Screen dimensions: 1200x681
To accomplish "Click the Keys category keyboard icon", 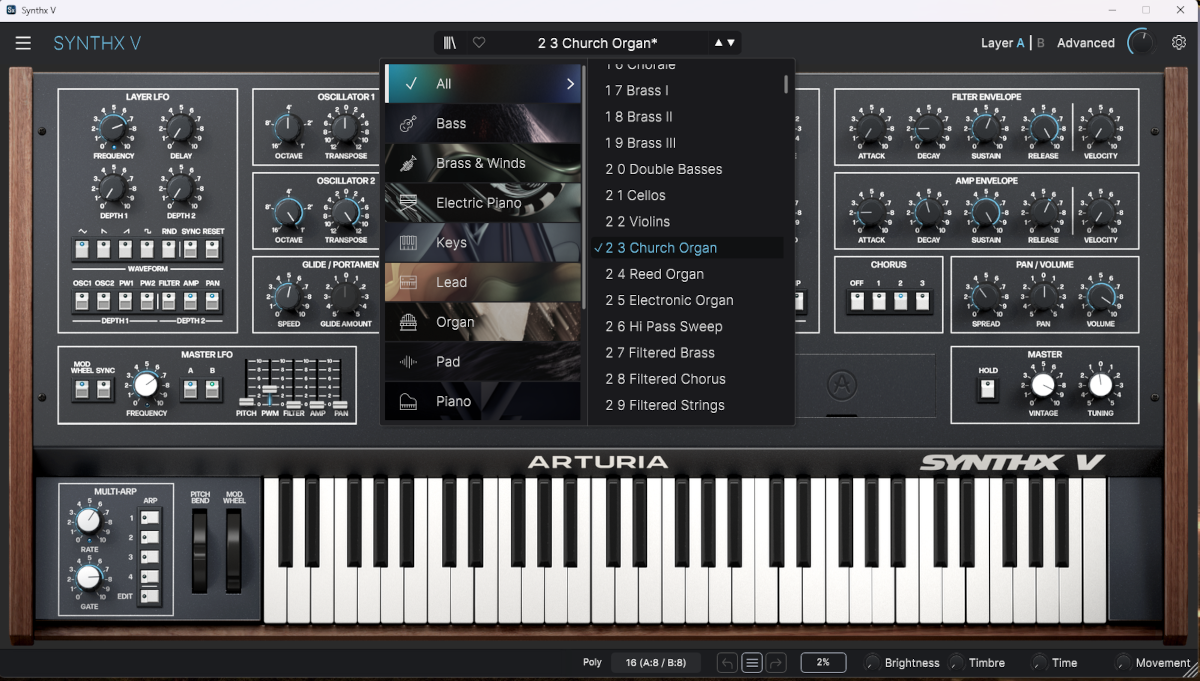I will click(408, 243).
